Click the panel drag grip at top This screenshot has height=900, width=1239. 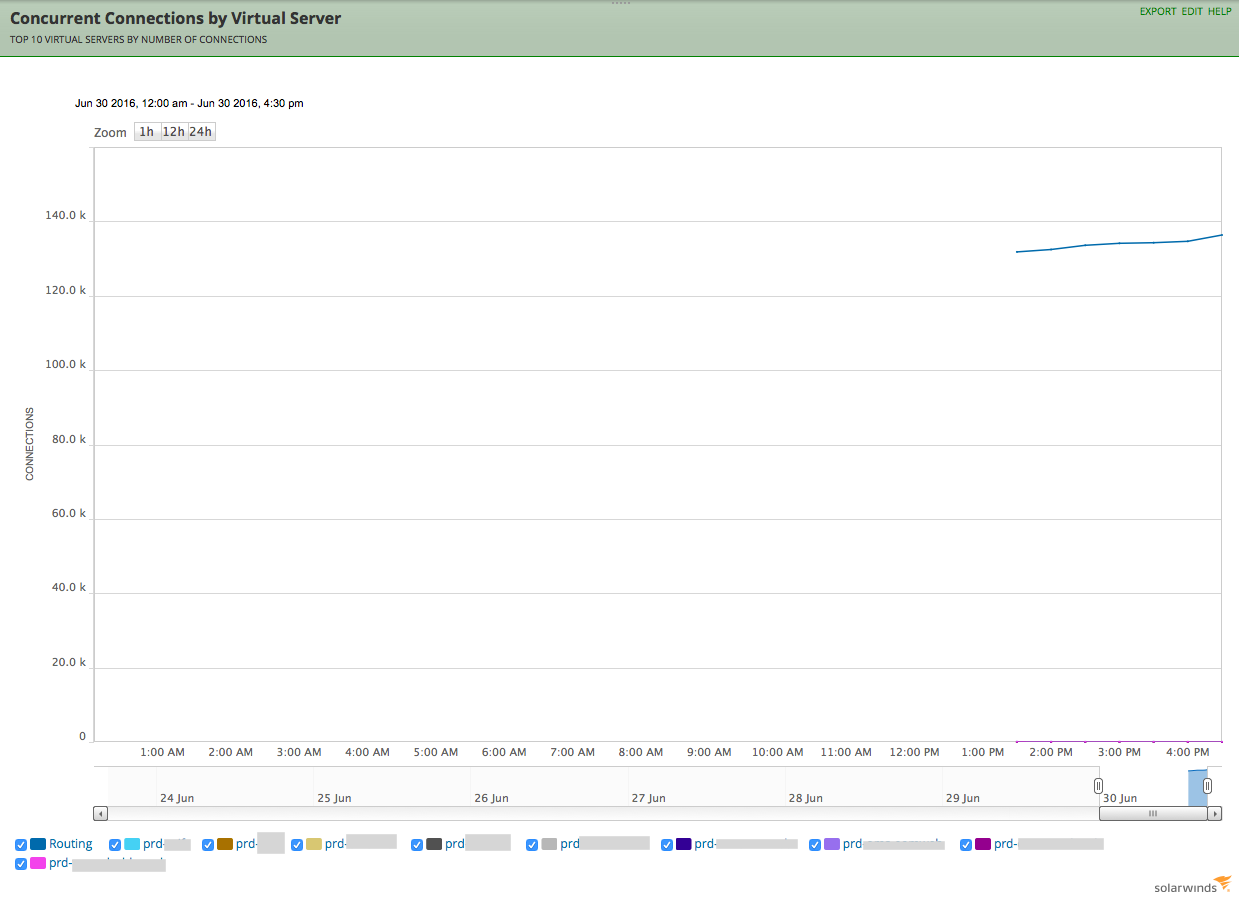point(620,3)
